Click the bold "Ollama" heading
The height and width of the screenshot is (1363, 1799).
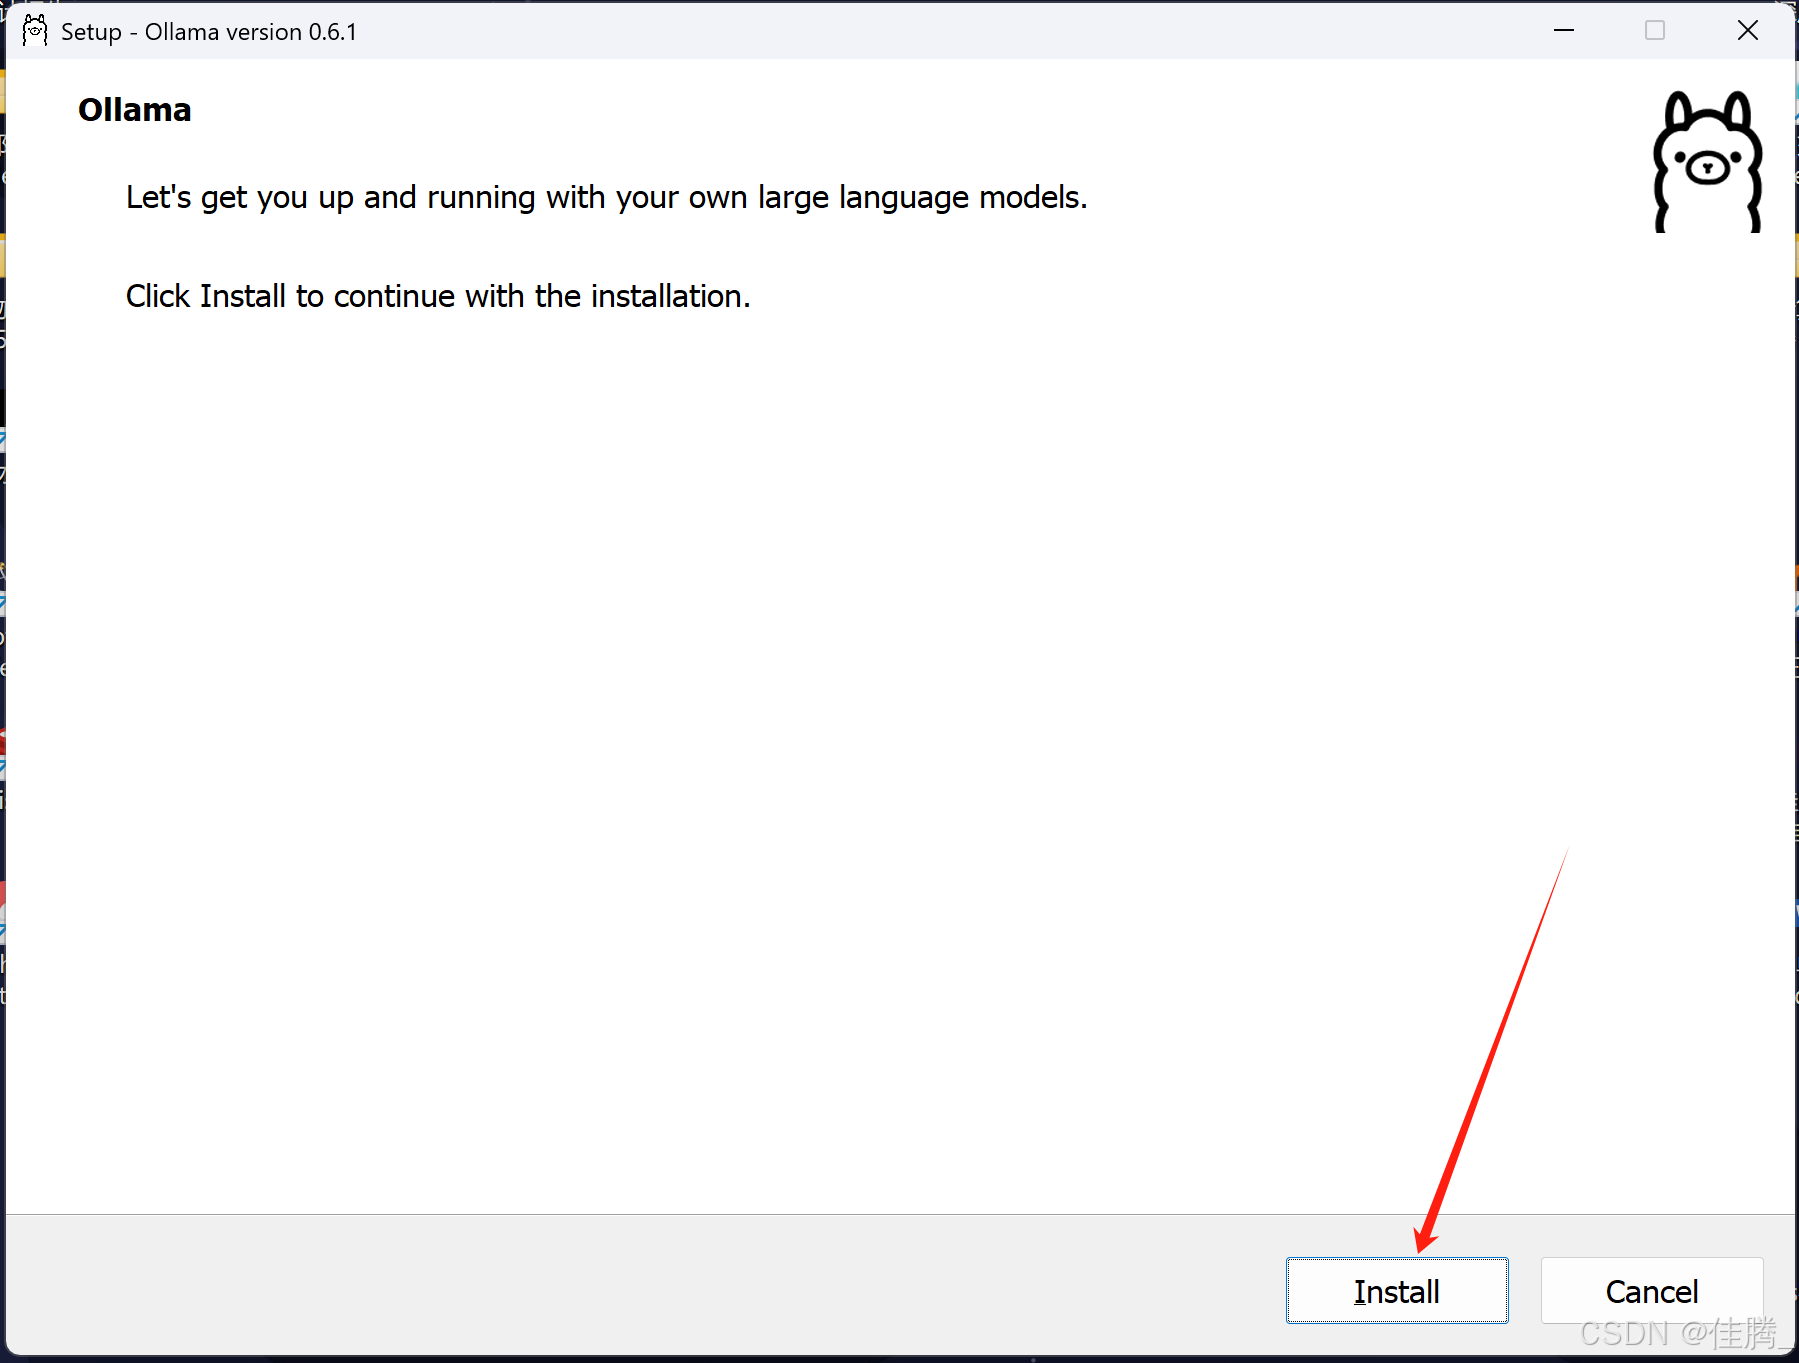point(135,110)
